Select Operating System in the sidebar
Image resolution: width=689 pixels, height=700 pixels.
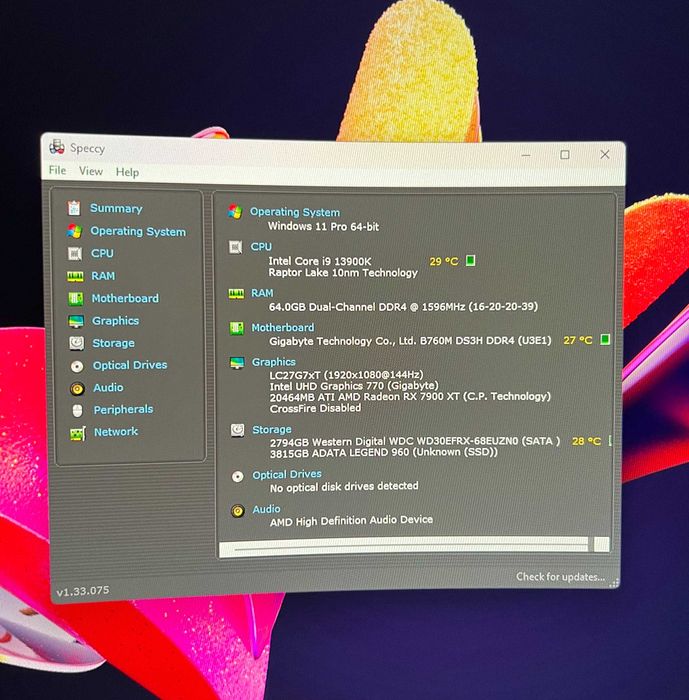pos(138,231)
